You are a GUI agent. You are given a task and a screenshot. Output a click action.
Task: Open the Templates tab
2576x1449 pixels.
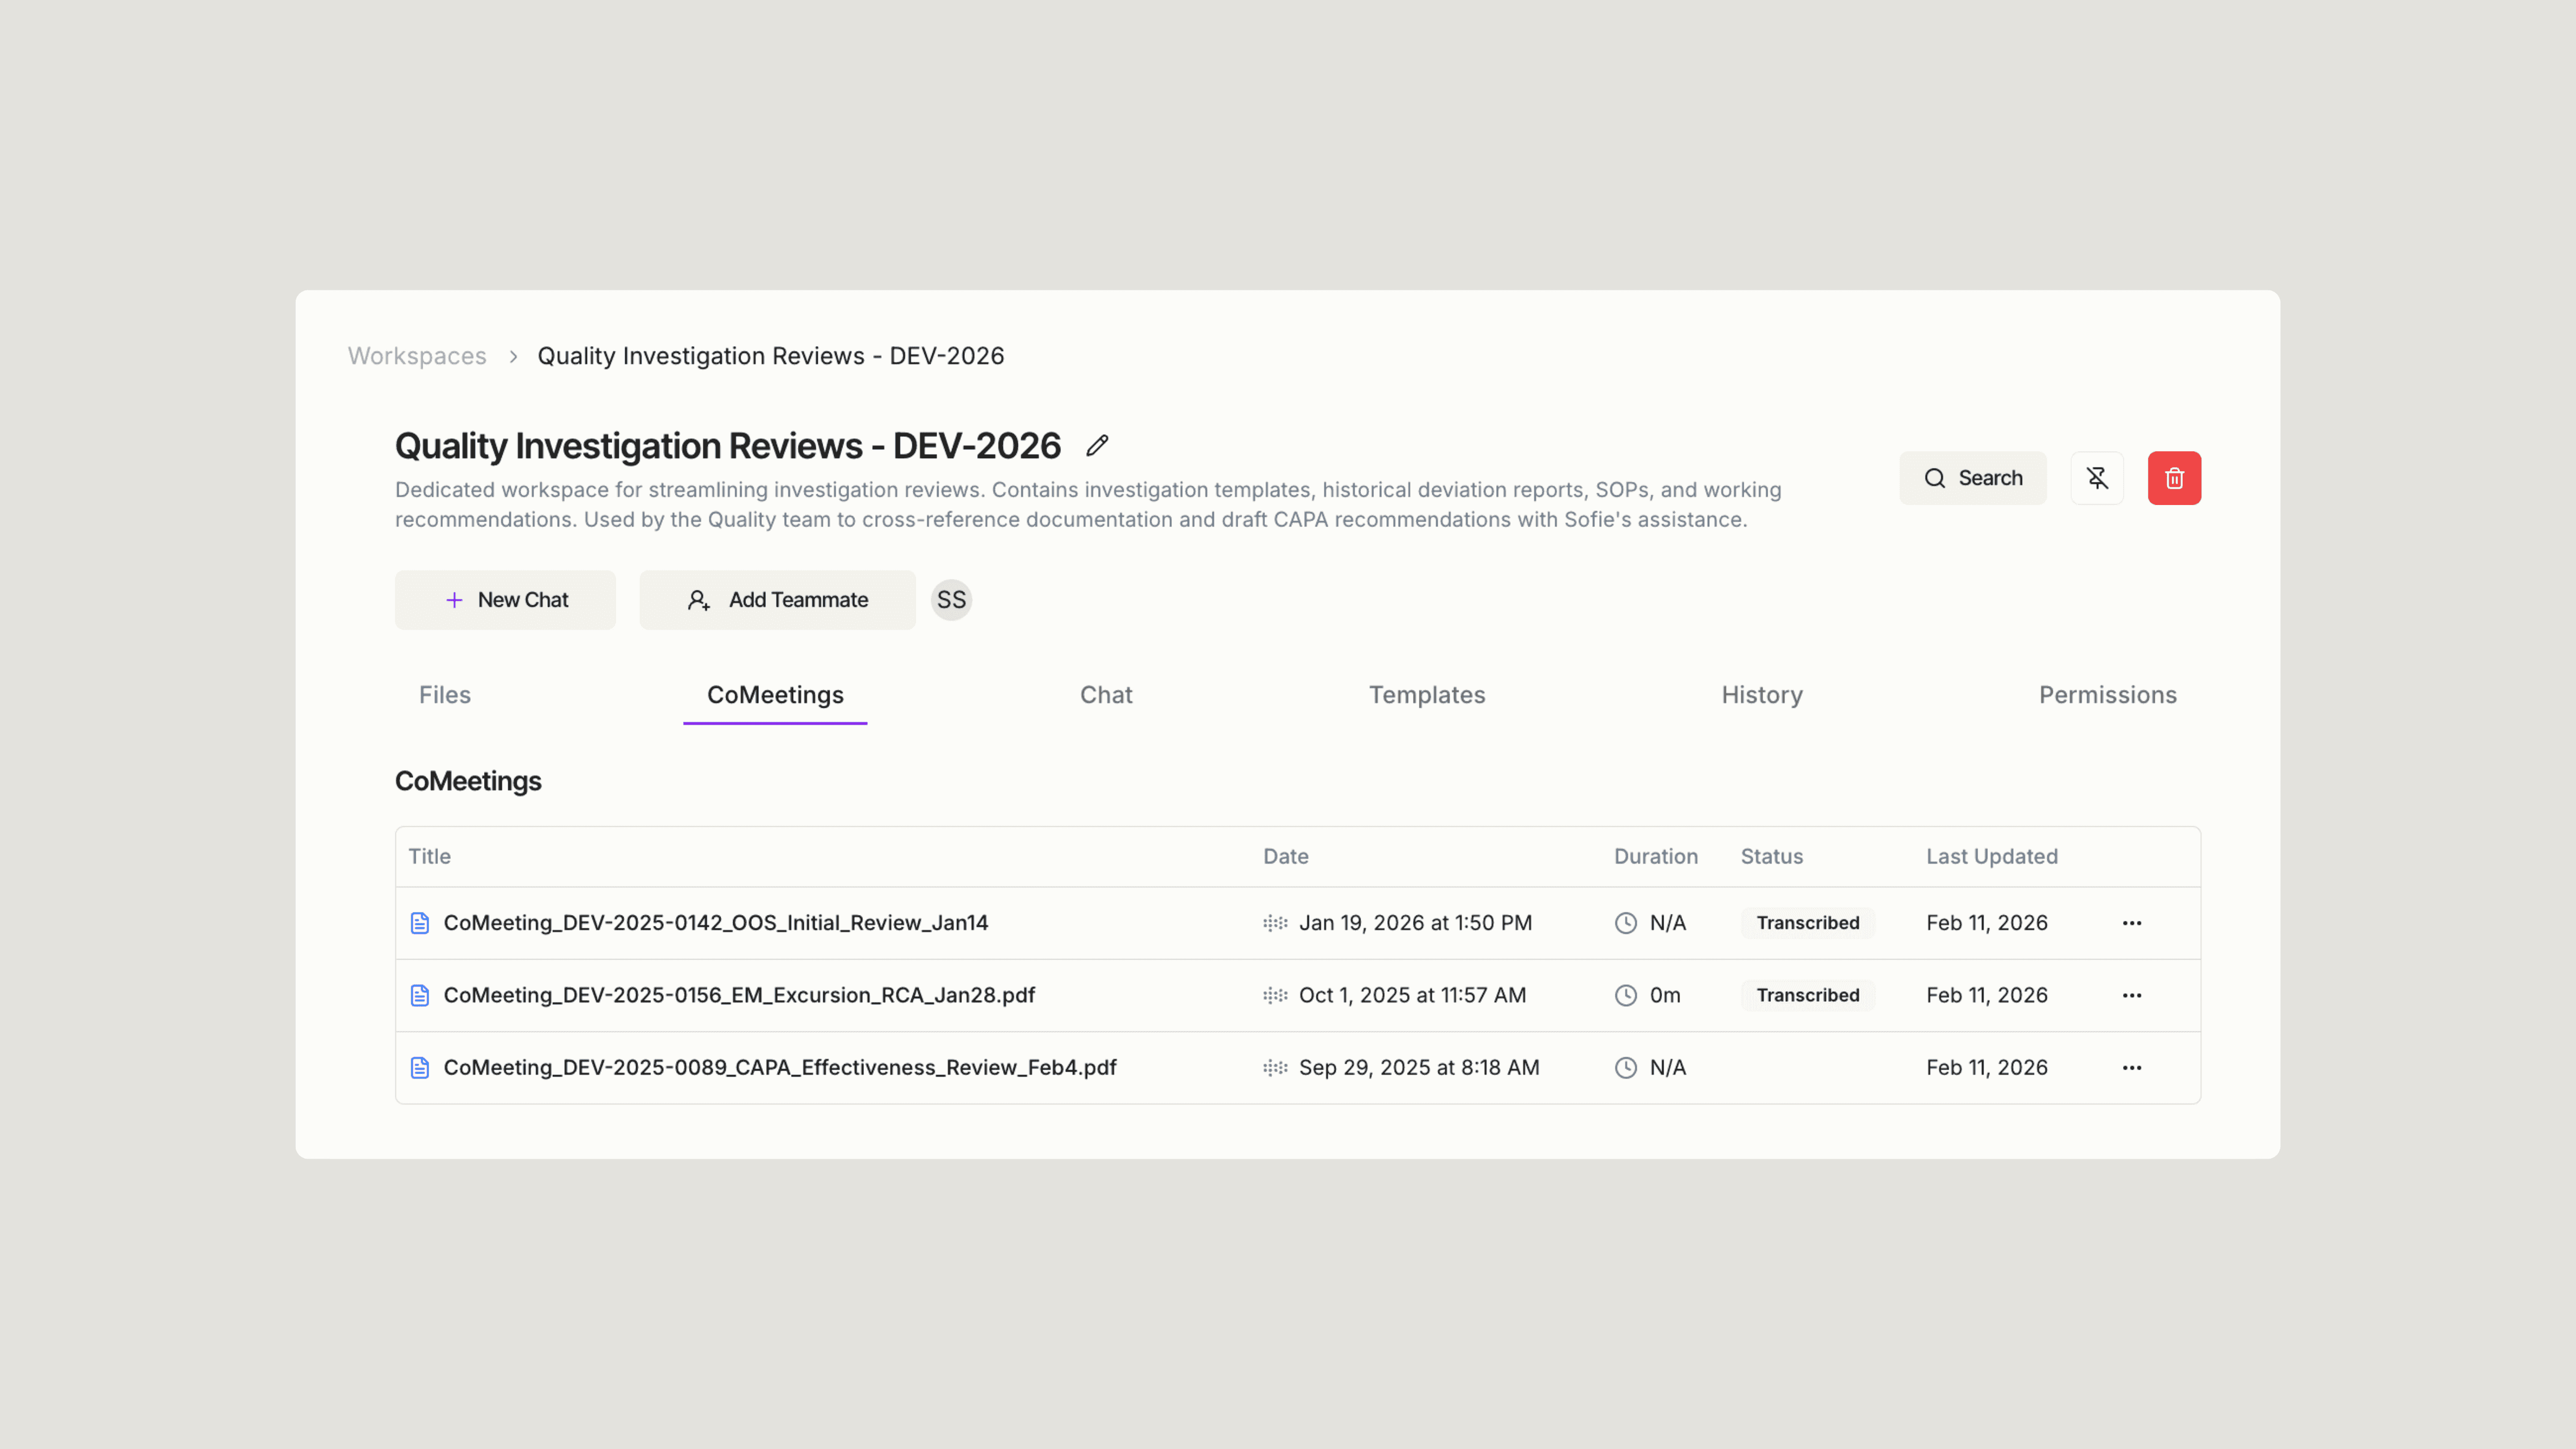click(1427, 695)
